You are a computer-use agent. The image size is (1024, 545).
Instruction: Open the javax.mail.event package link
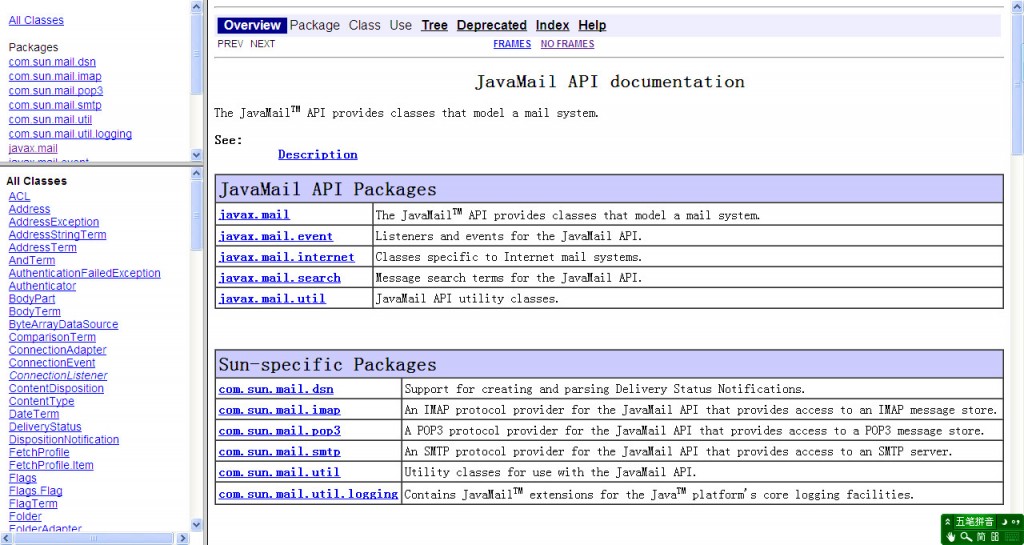click(x=276, y=236)
